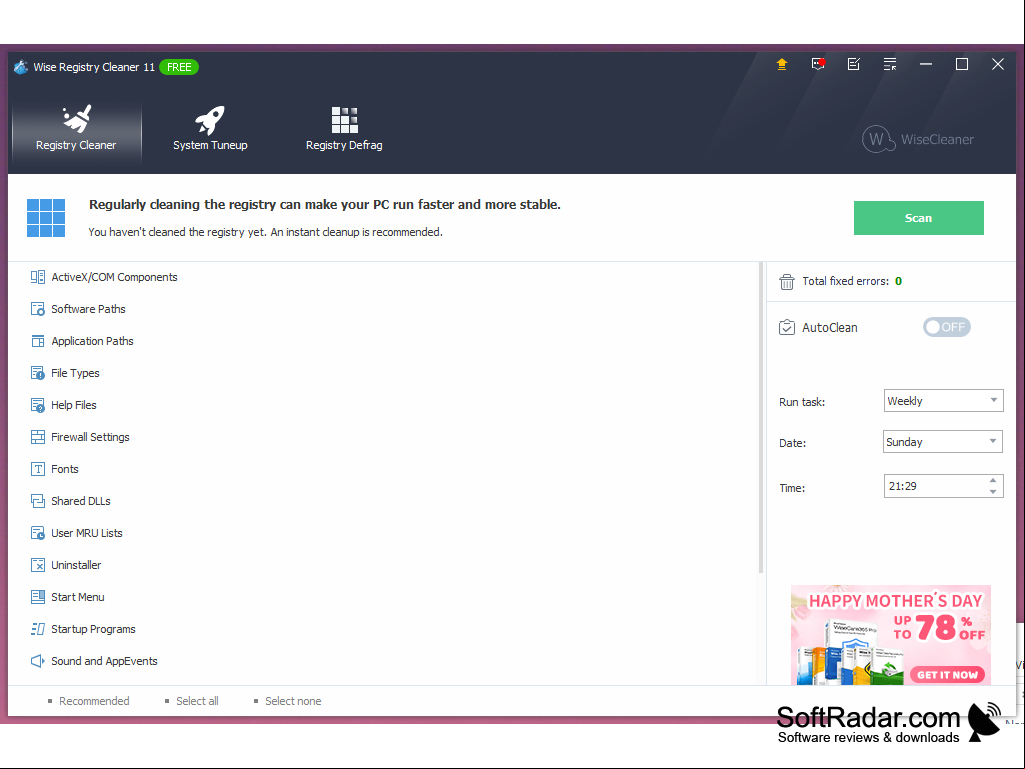Click the upgrade arrow icon in title bar
1025x769 pixels.
tap(782, 64)
